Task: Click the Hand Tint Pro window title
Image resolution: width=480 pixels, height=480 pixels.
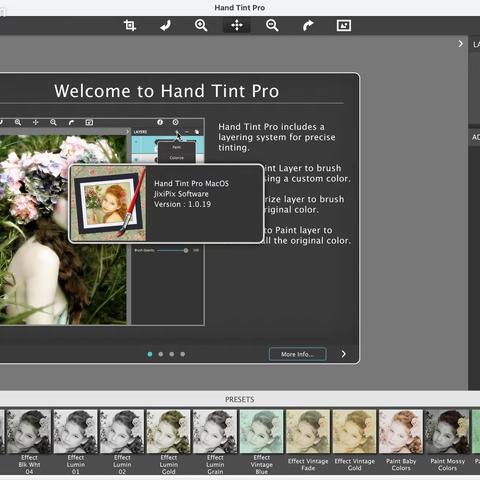Action: (x=240, y=8)
